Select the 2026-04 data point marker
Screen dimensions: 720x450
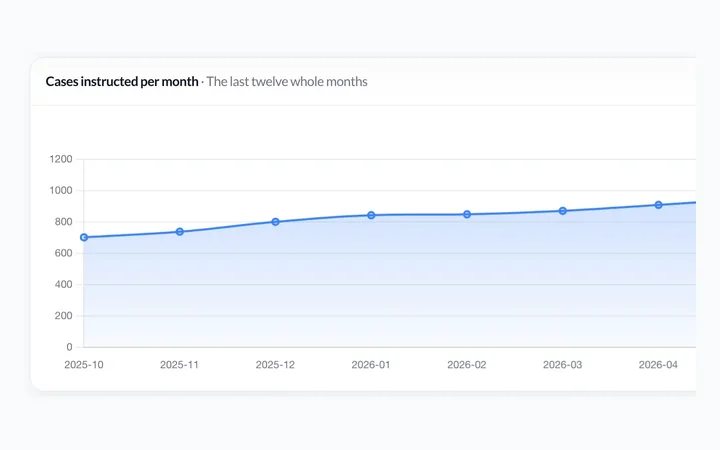(x=658, y=205)
